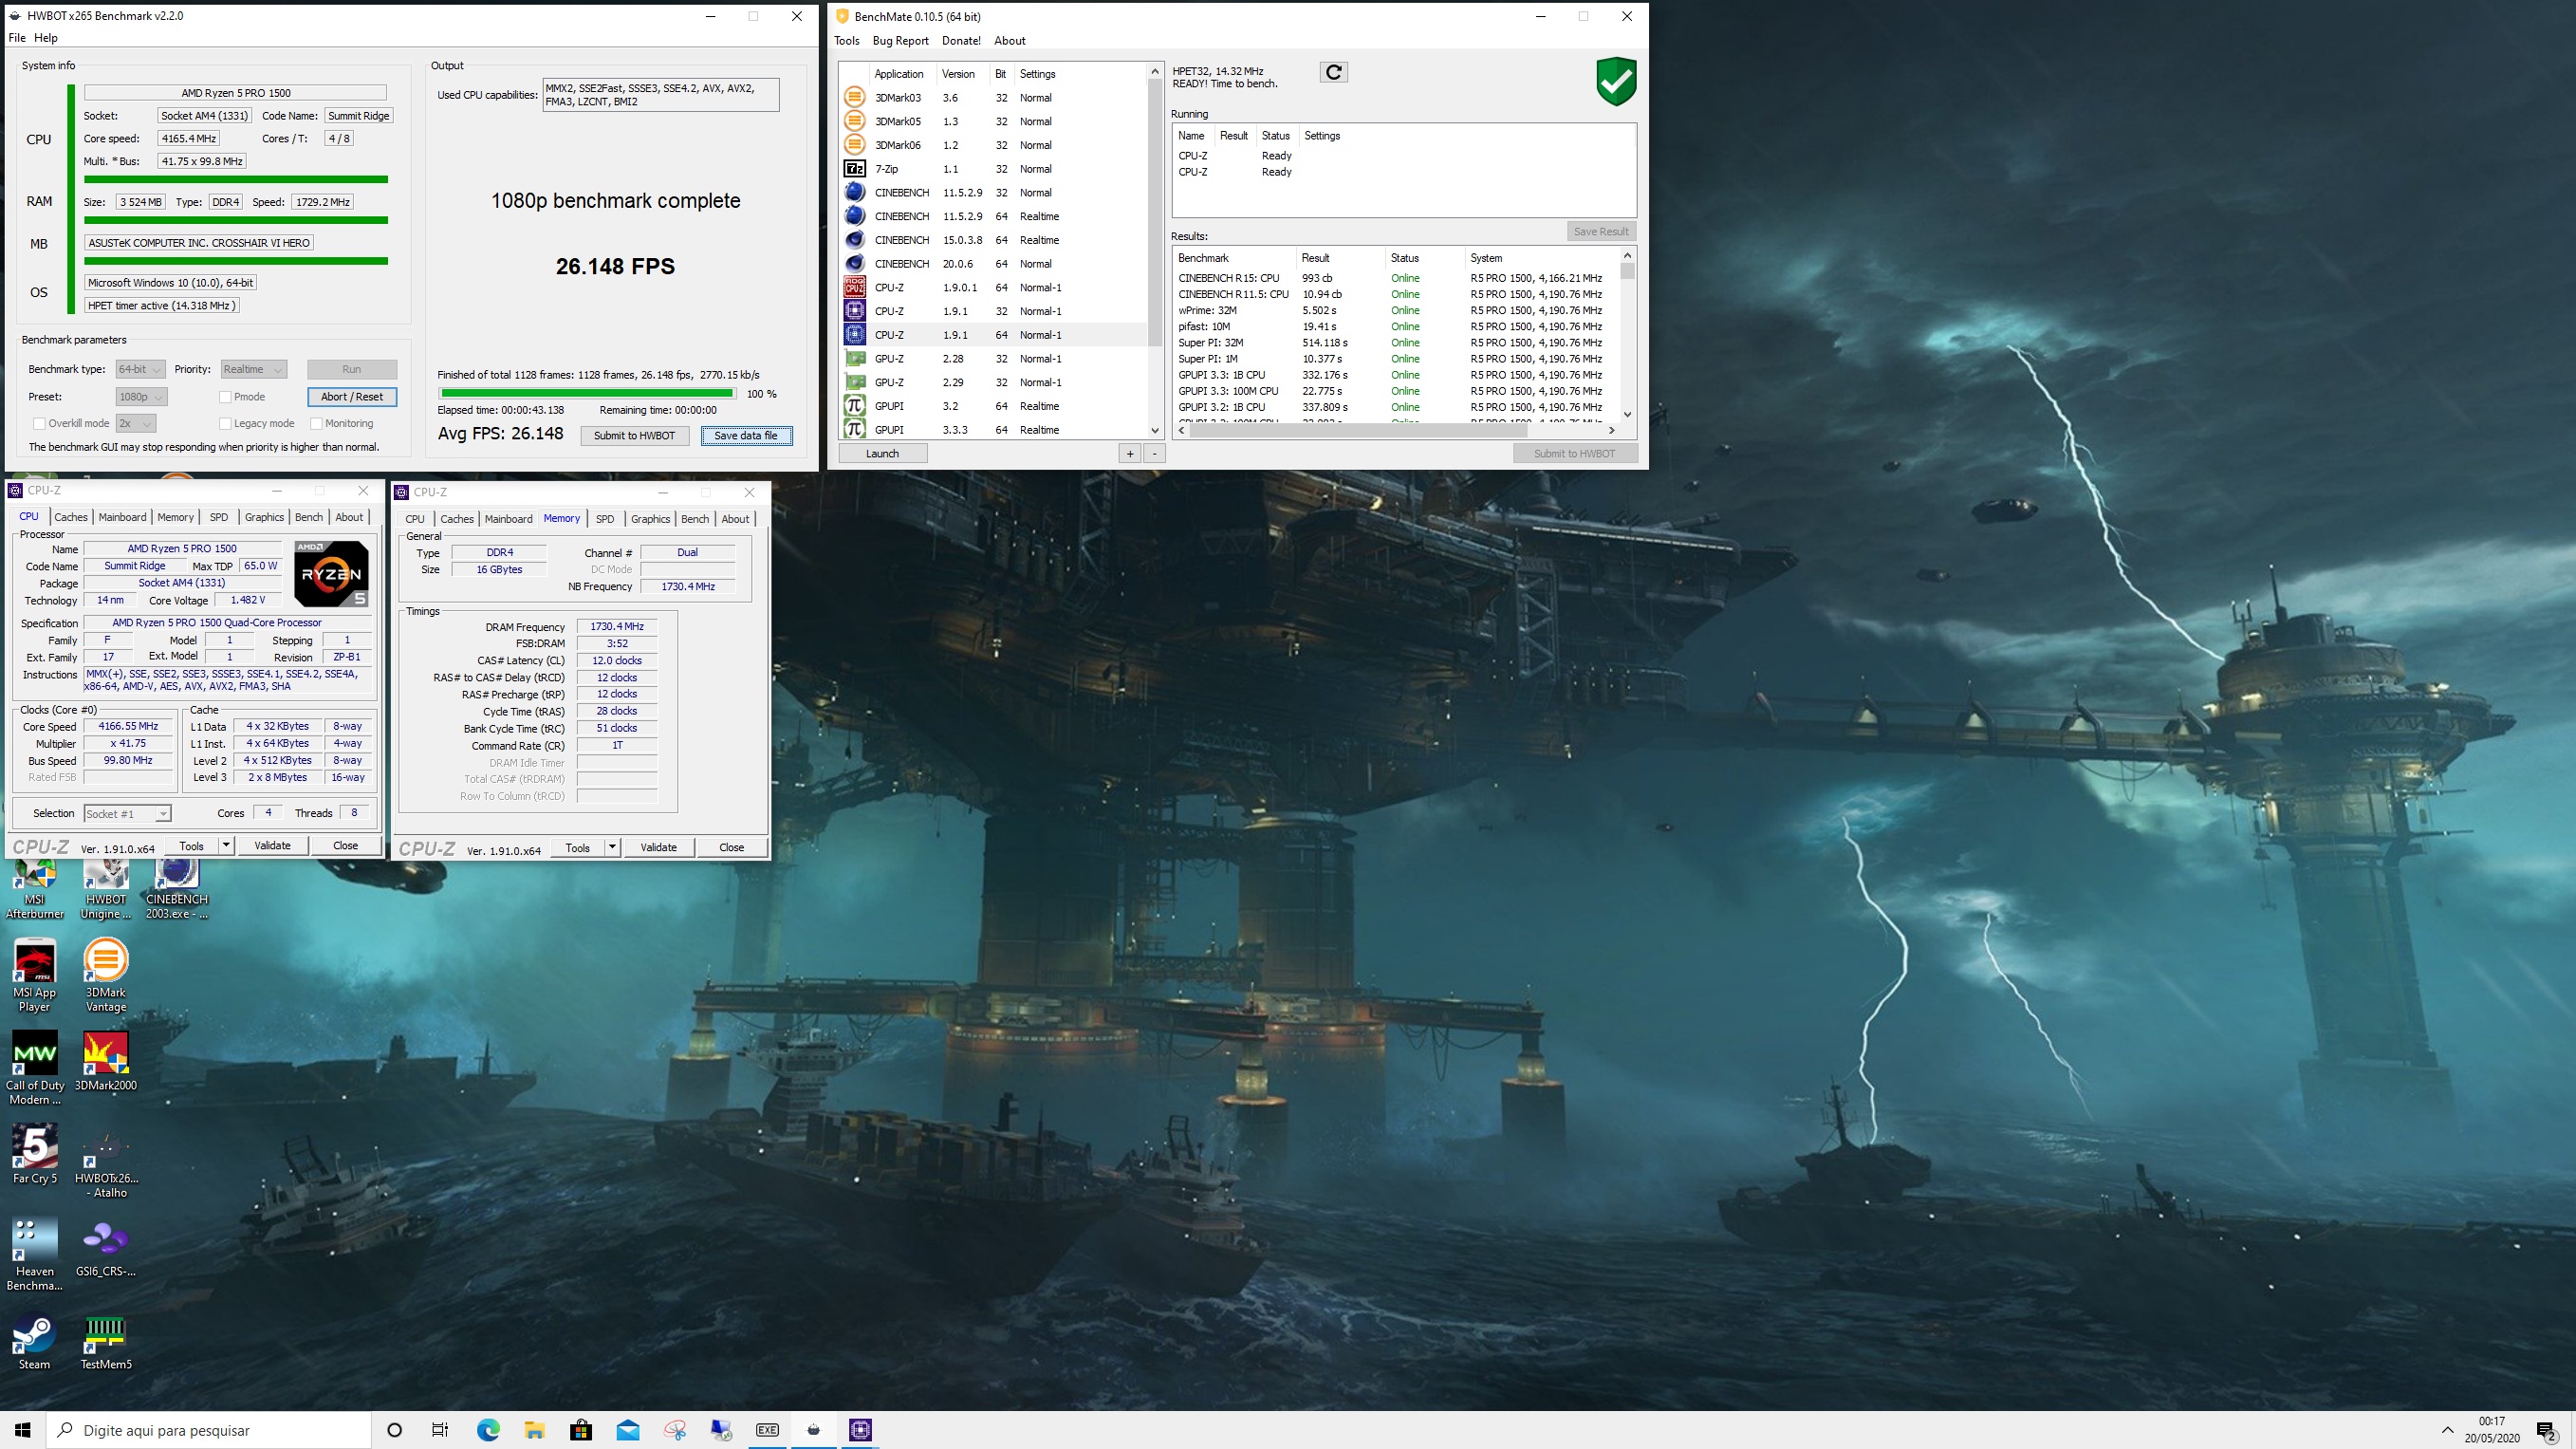Open File Explorer from the taskbar
The height and width of the screenshot is (1449, 2576).
(x=534, y=1430)
